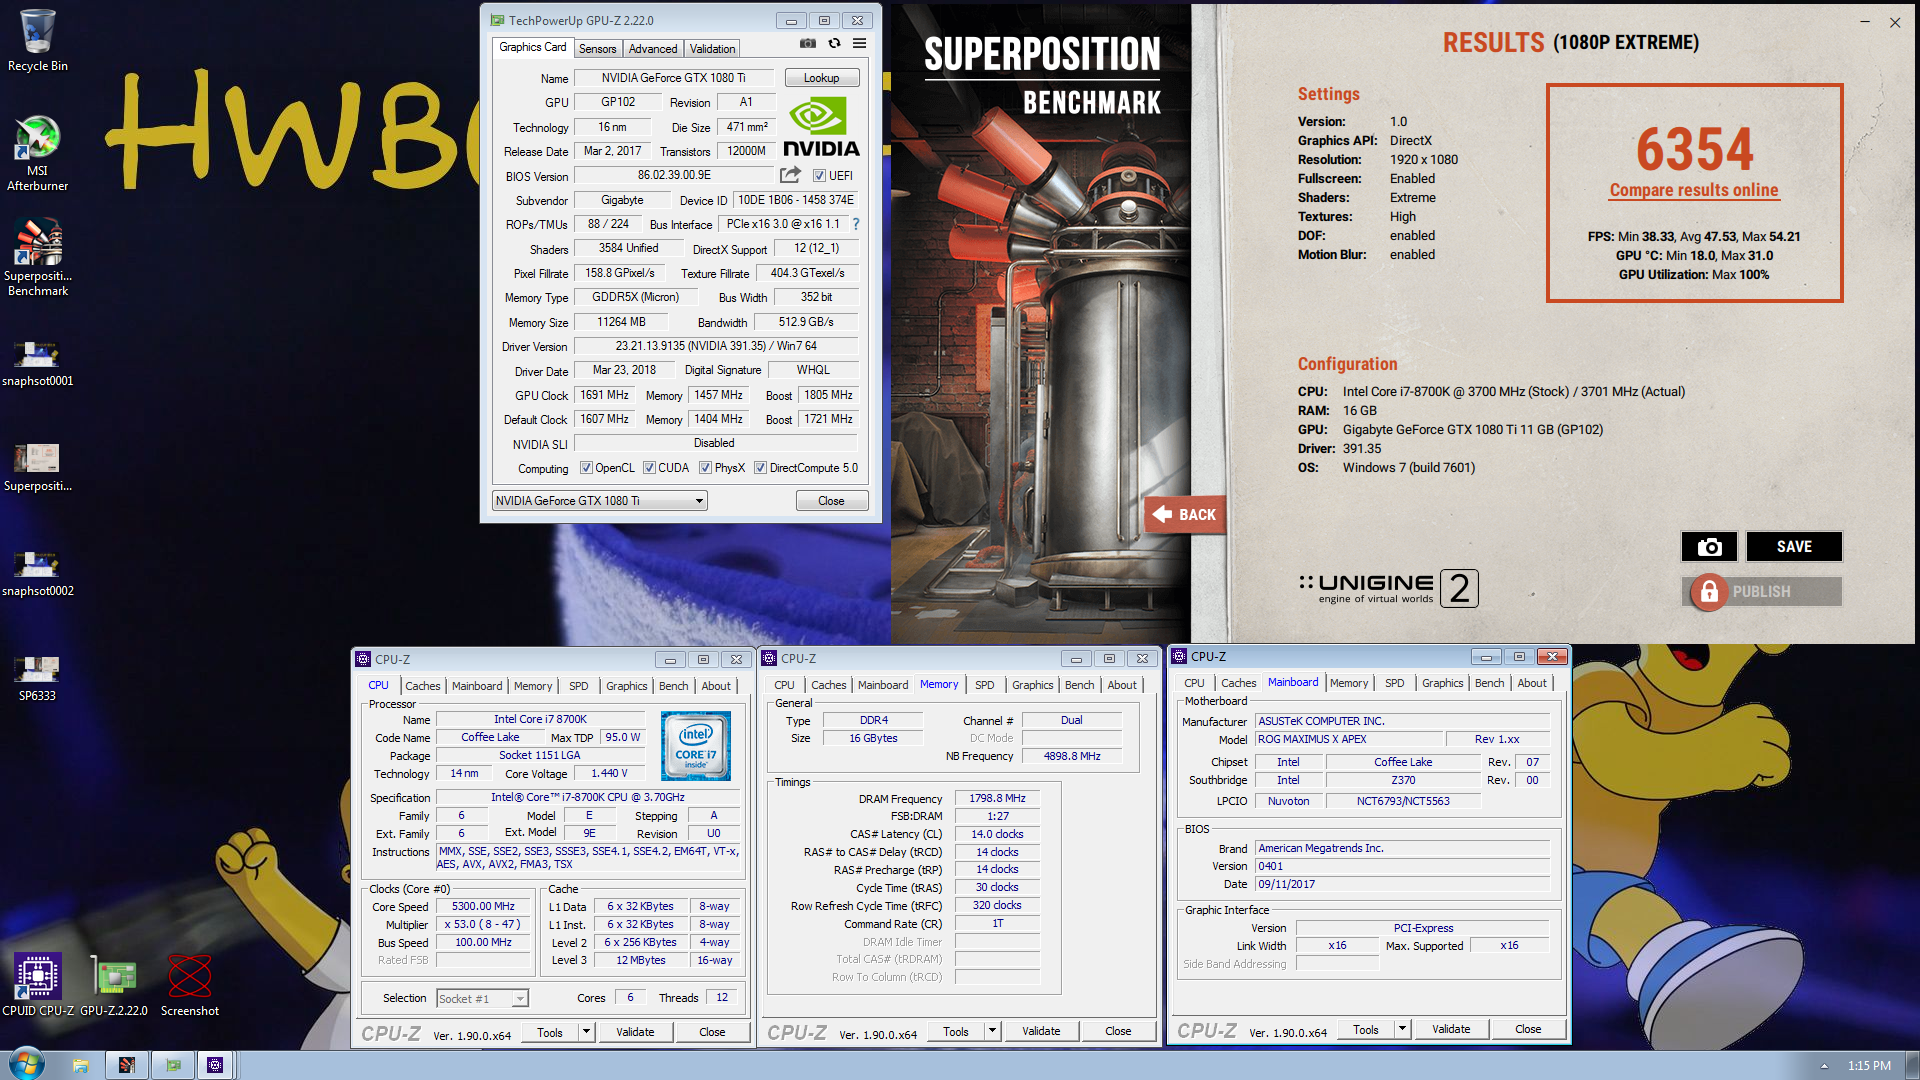The width and height of the screenshot is (1920, 1080).
Task: Toggle the DirectCompute 5.0 checkbox
Action: tap(761, 468)
